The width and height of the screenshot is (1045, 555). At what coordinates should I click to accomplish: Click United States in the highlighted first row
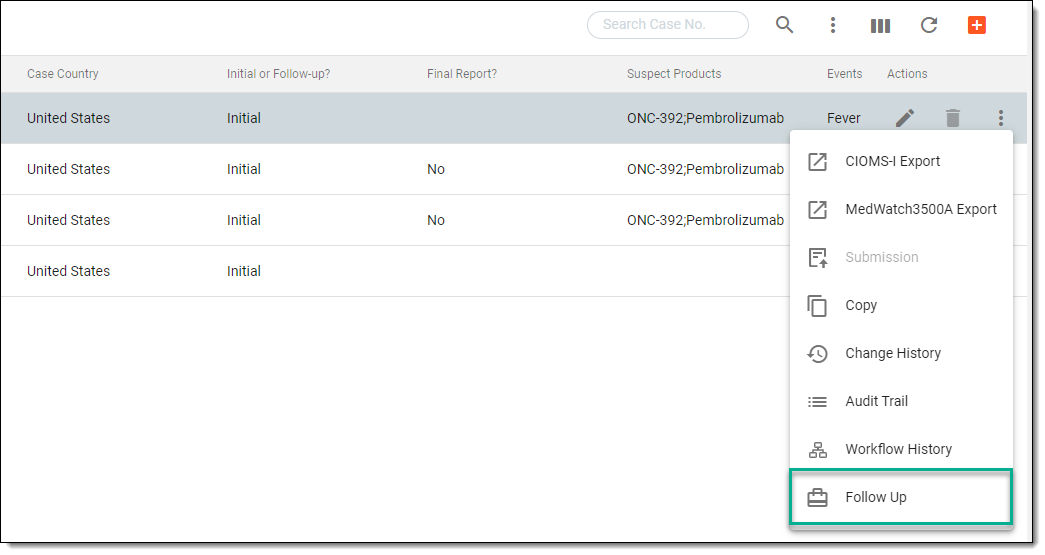point(69,118)
